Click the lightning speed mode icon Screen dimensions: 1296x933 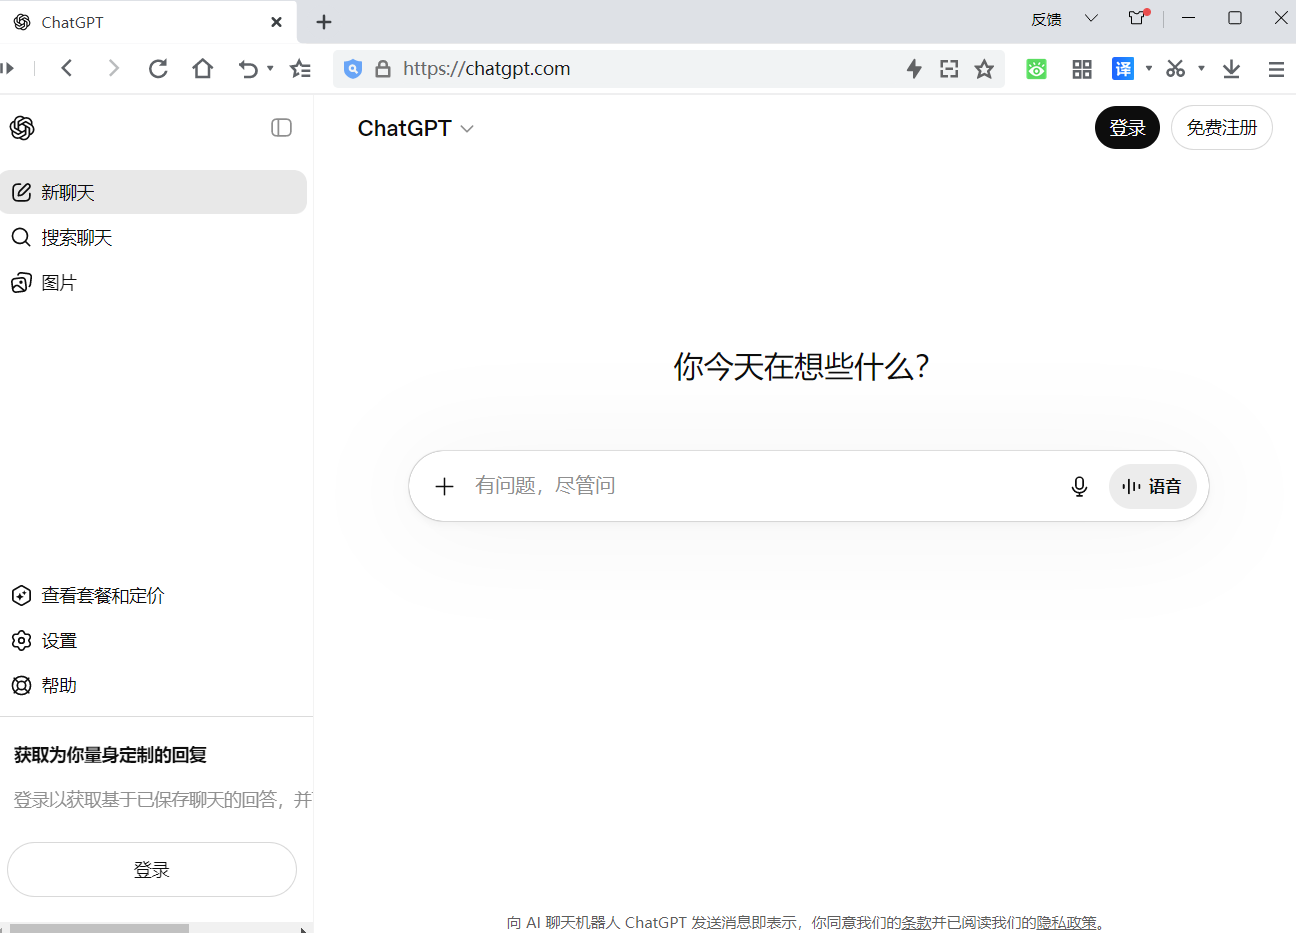(914, 68)
